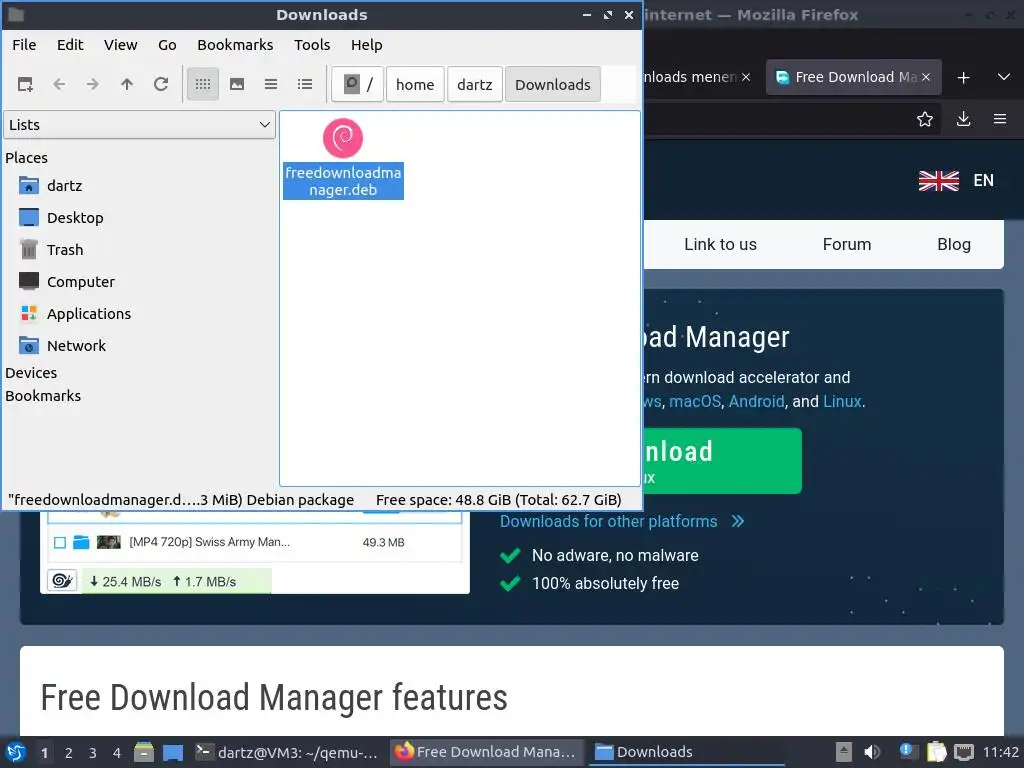Open removable media tray icon
The image size is (1024, 768).
(844, 752)
